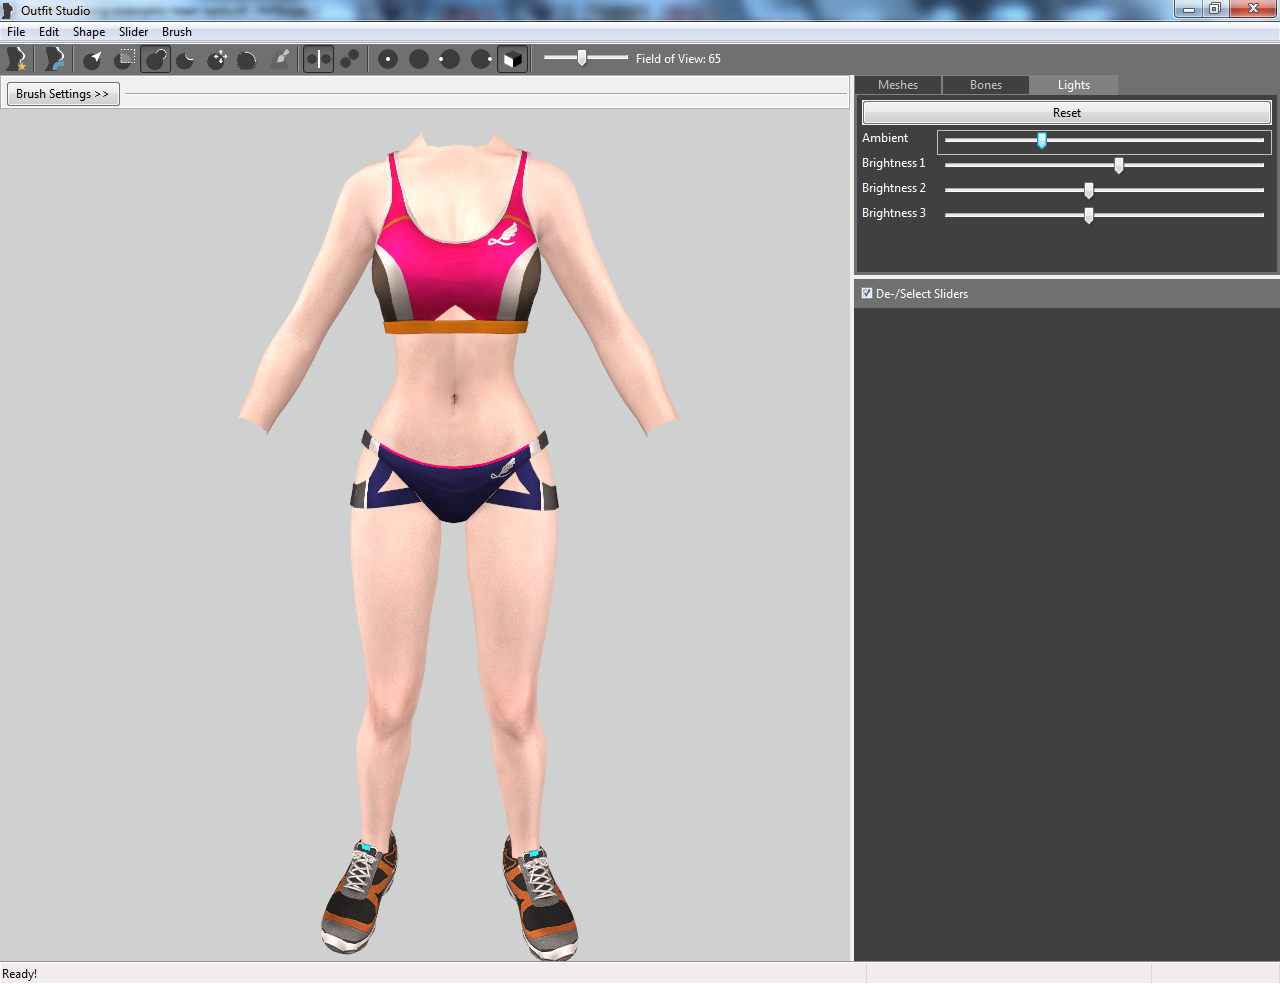This screenshot has width=1280, height=984.
Task: Adjust the Brightness 3 slider
Action: coord(1104,215)
